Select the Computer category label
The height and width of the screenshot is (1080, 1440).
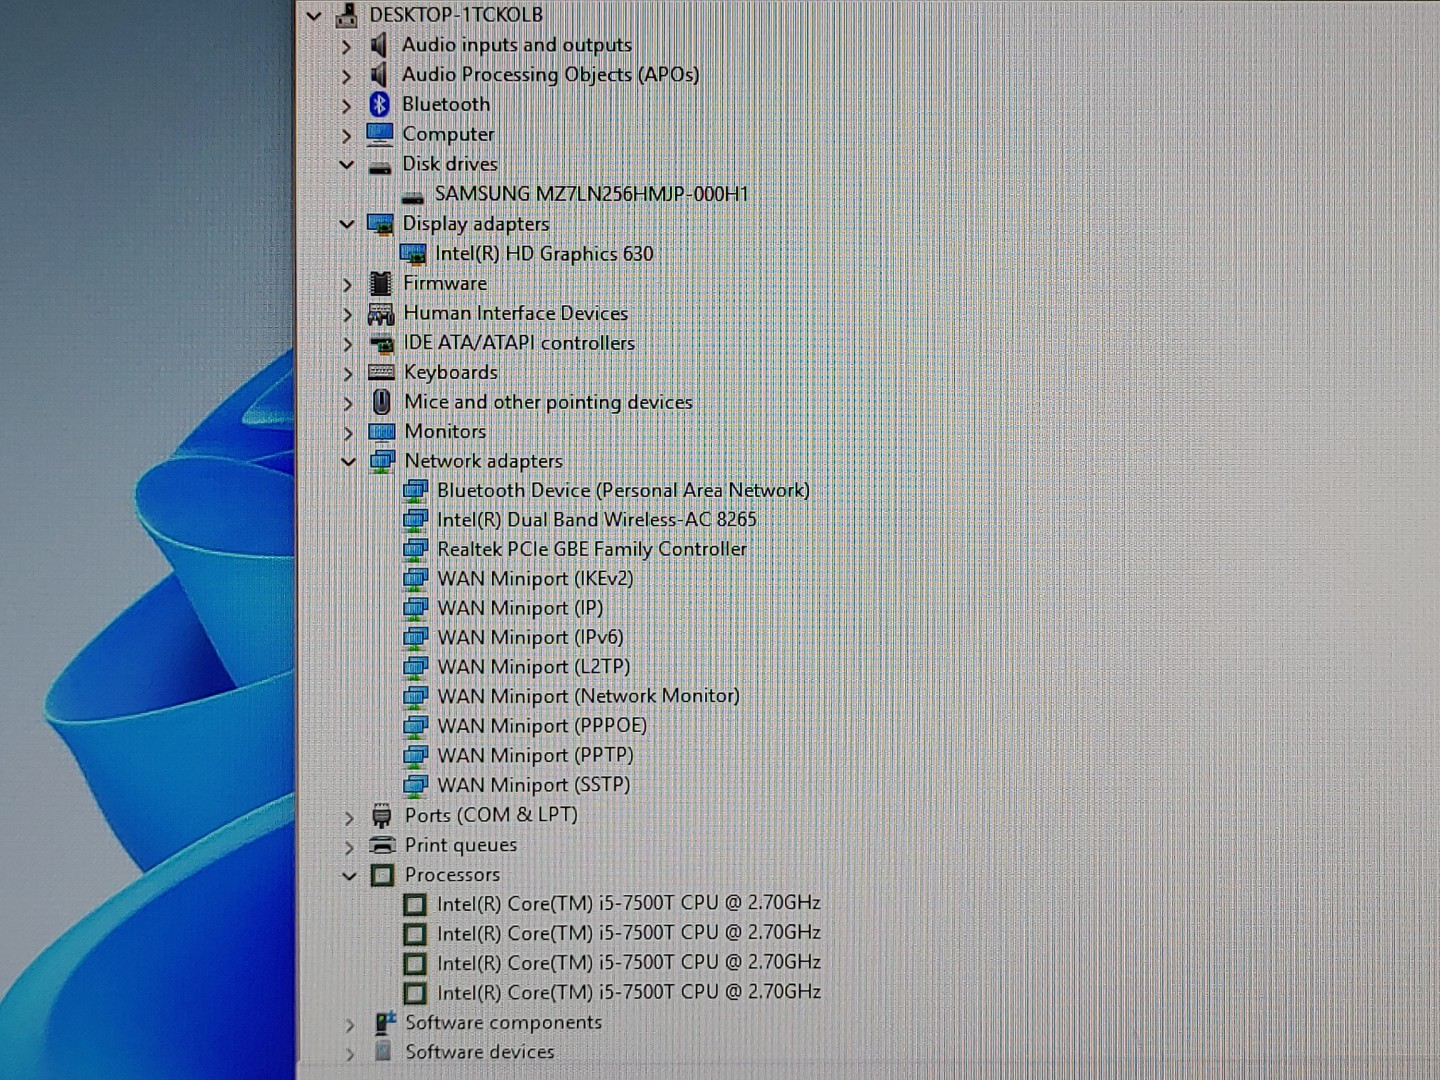point(448,134)
